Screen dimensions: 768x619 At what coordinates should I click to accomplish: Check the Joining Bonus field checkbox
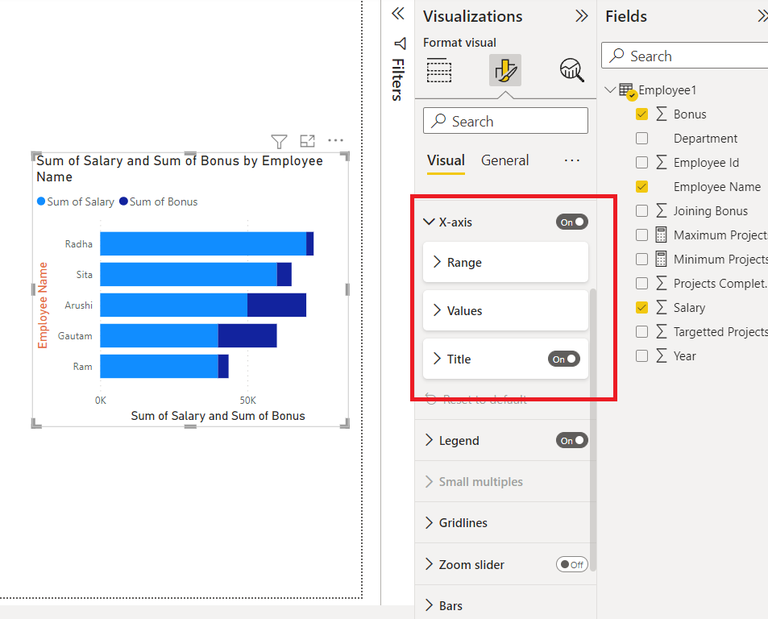pos(642,211)
